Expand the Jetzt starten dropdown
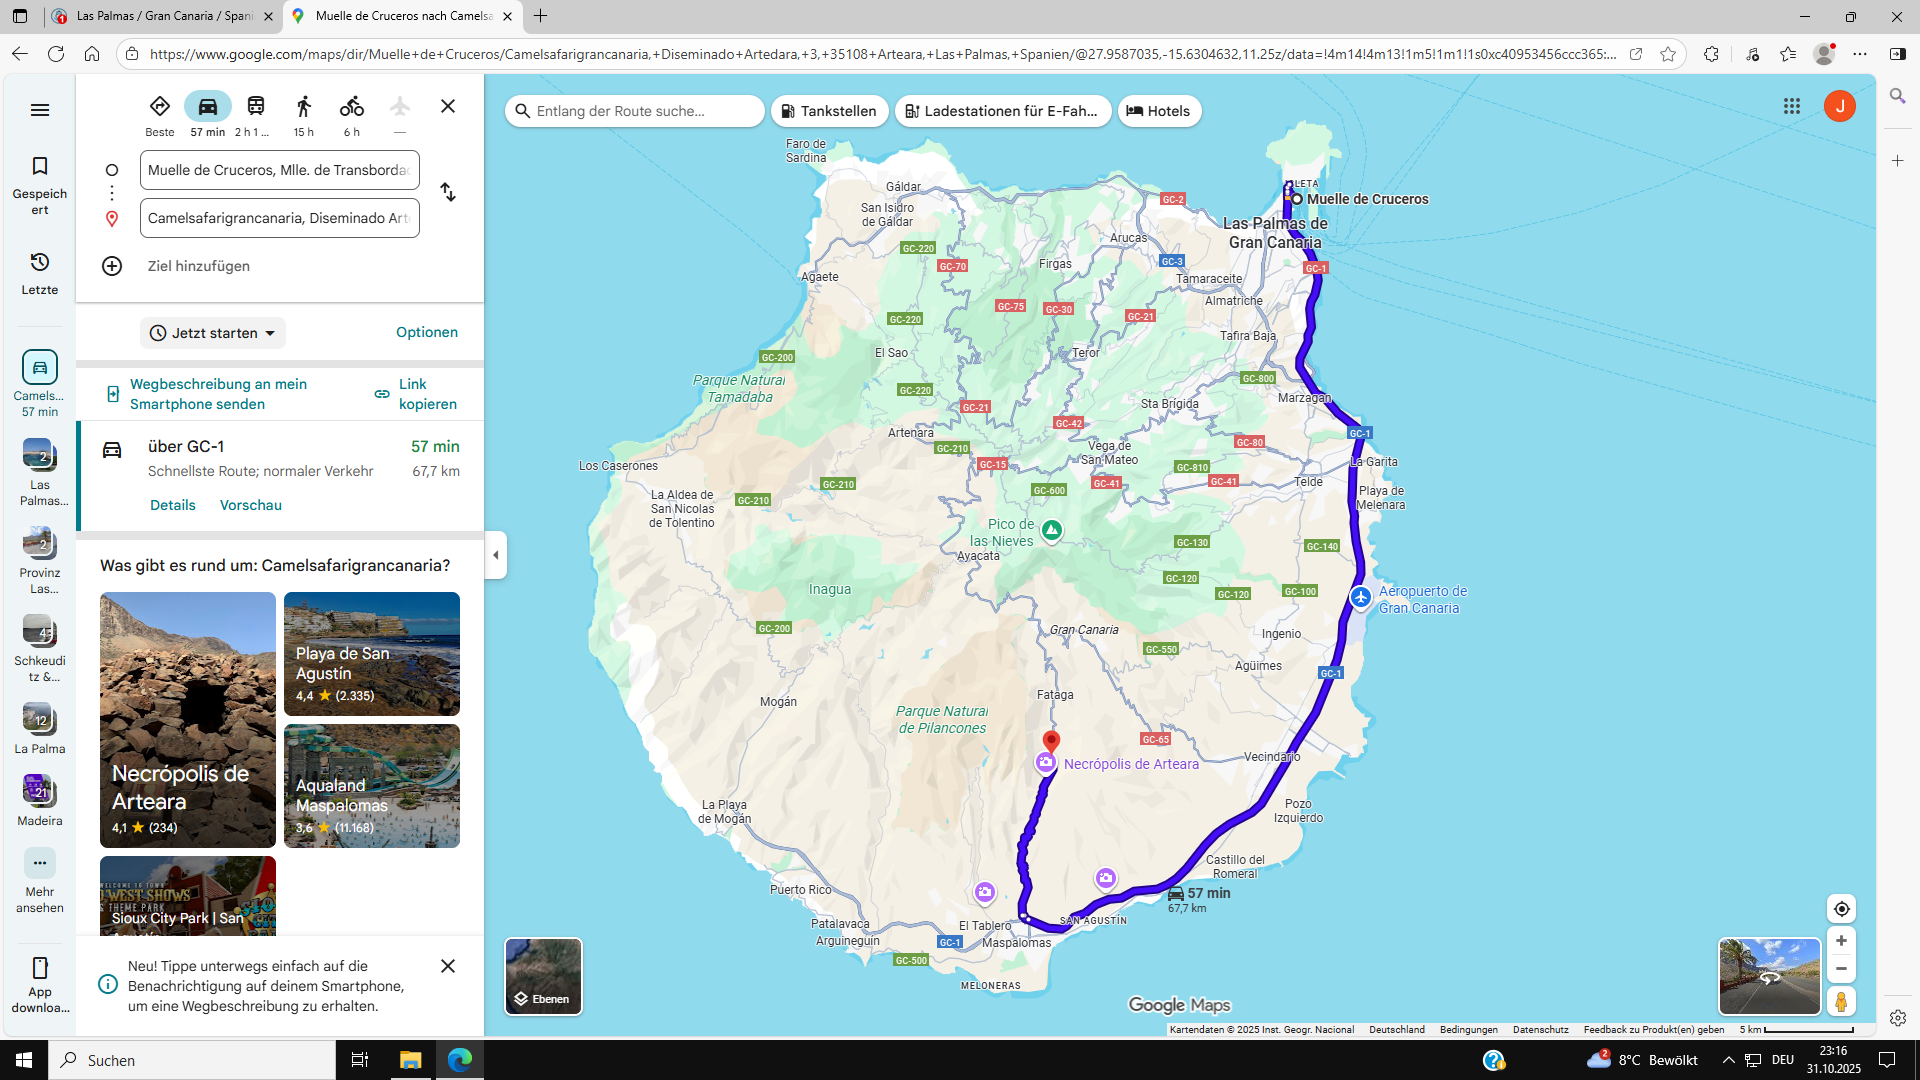Screen dimensions: 1920x1080 pyautogui.click(x=213, y=333)
